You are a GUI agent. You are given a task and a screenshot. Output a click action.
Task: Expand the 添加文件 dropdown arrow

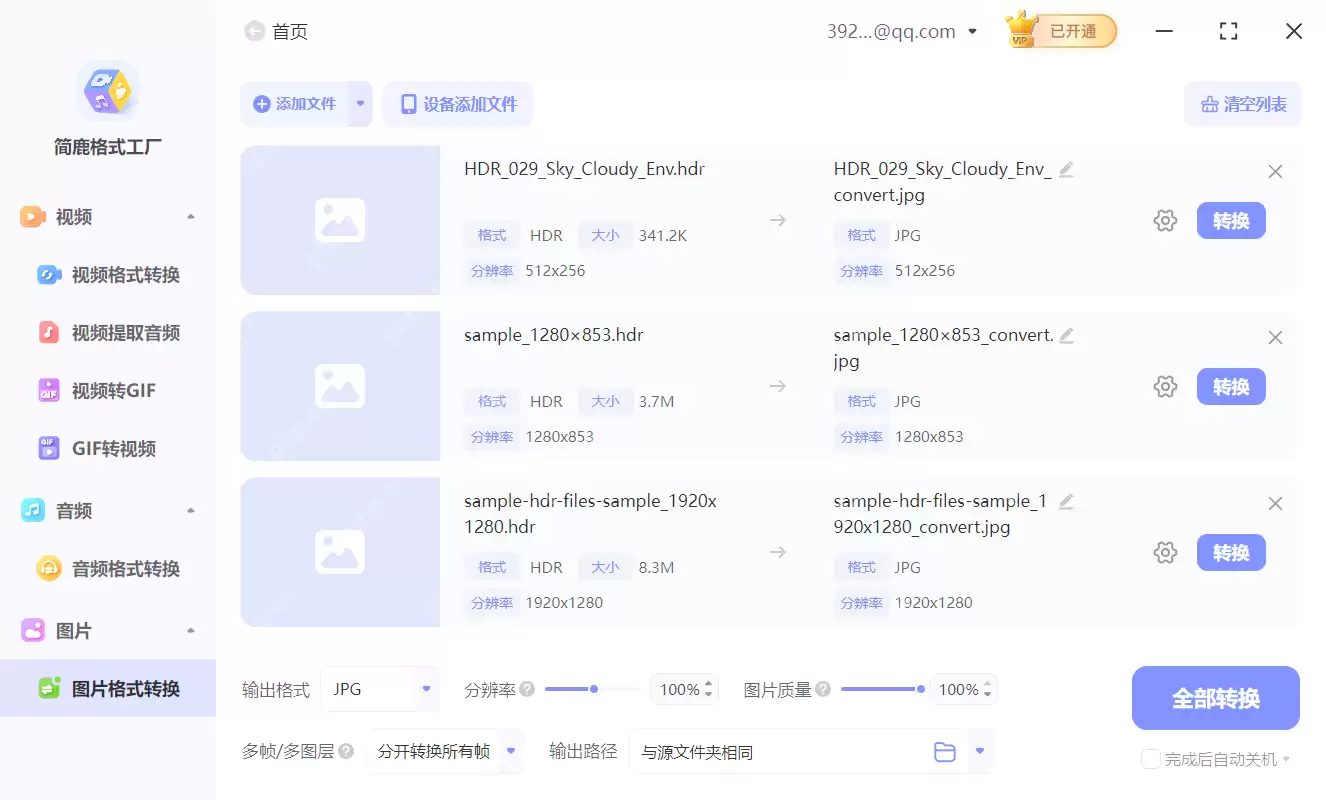tap(361, 104)
